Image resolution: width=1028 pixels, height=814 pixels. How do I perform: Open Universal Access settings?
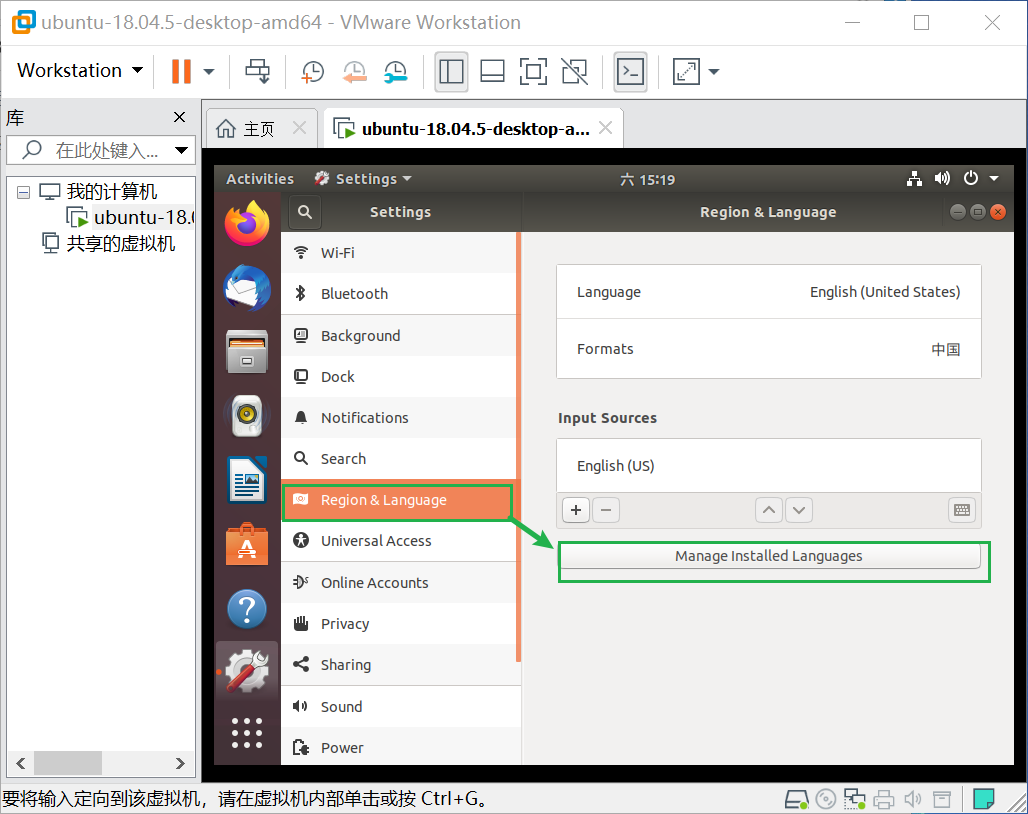(x=399, y=541)
